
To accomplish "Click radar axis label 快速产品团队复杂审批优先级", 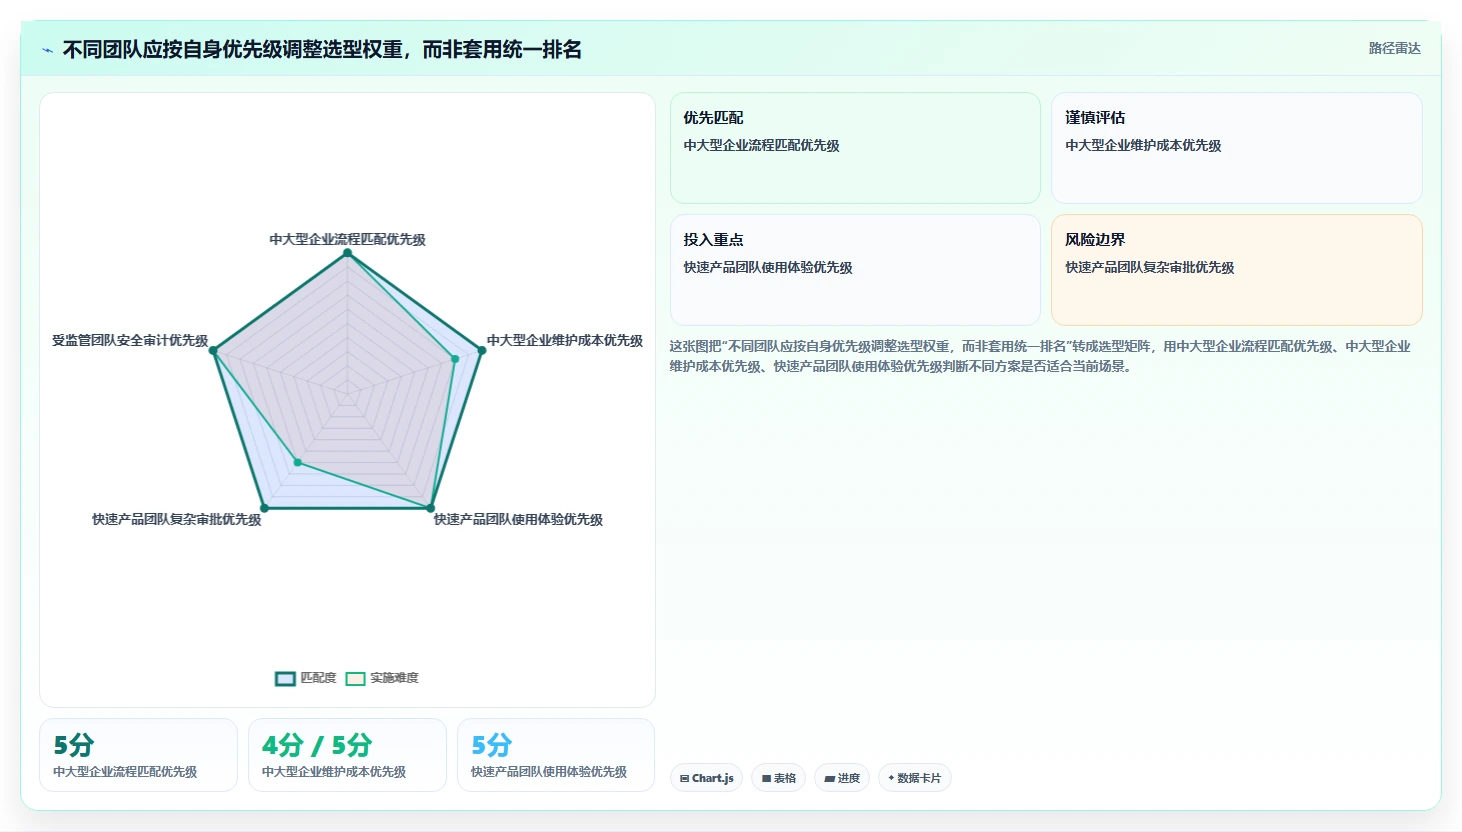I will [x=177, y=519].
